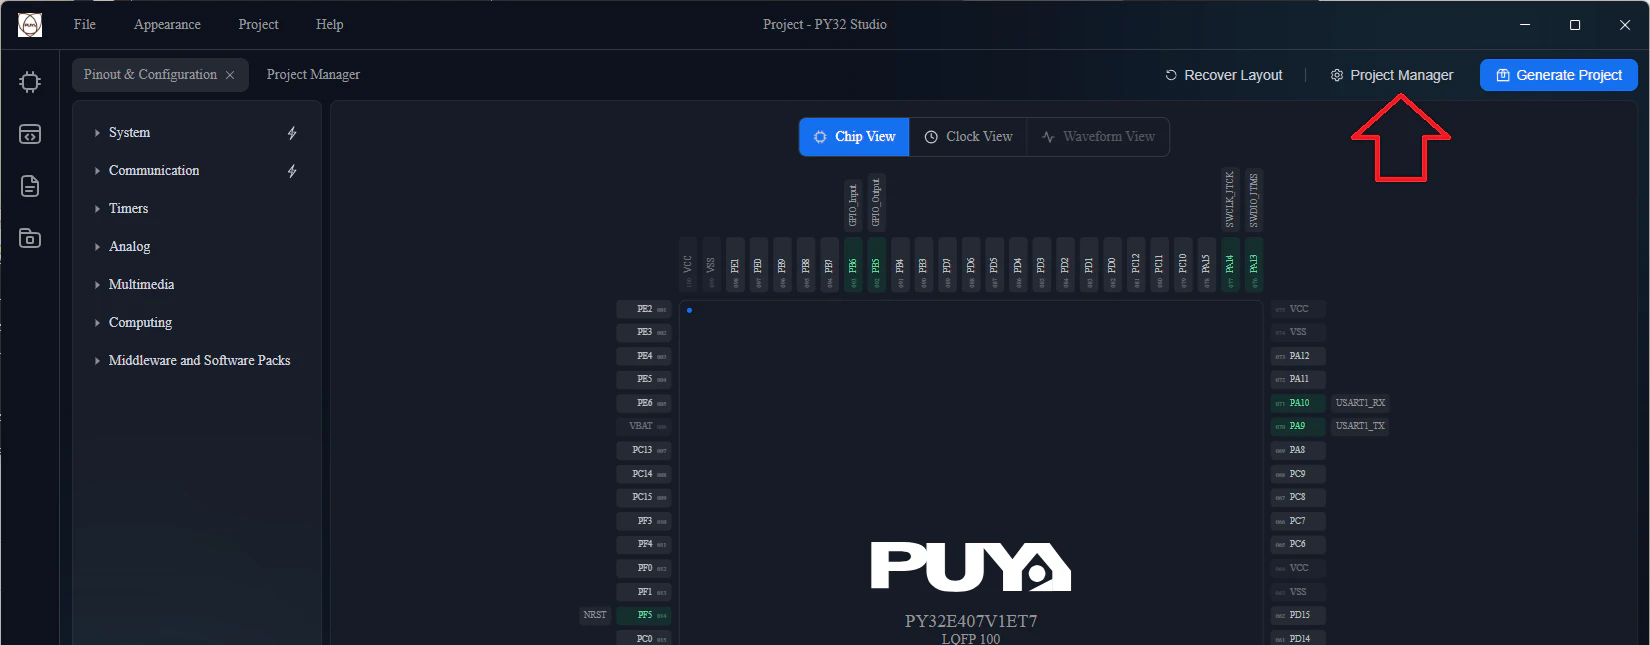The width and height of the screenshot is (1650, 645).
Task: Select pin PA10 on the chip
Action: tap(1298, 403)
